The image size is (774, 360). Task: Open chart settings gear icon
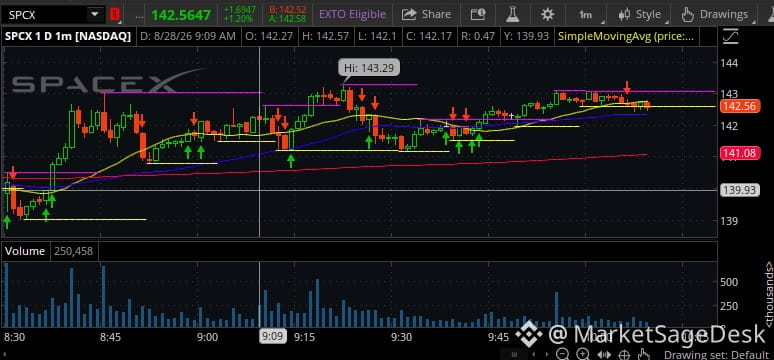point(547,14)
